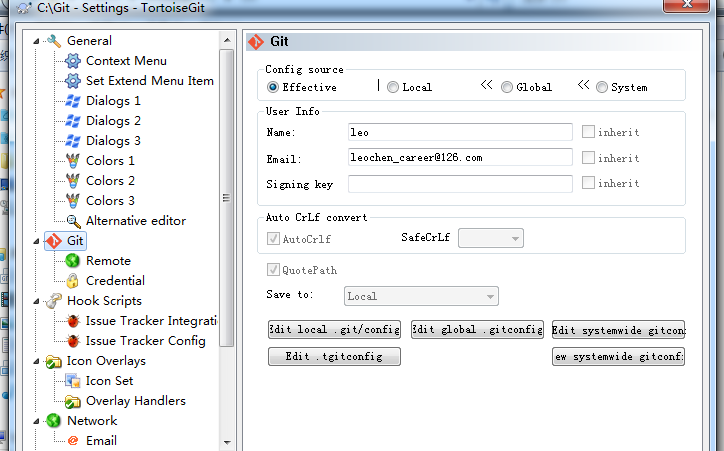Click the Set Extend Menu Item gear icon
The height and width of the screenshot is (451, 724).
point(72,81)
